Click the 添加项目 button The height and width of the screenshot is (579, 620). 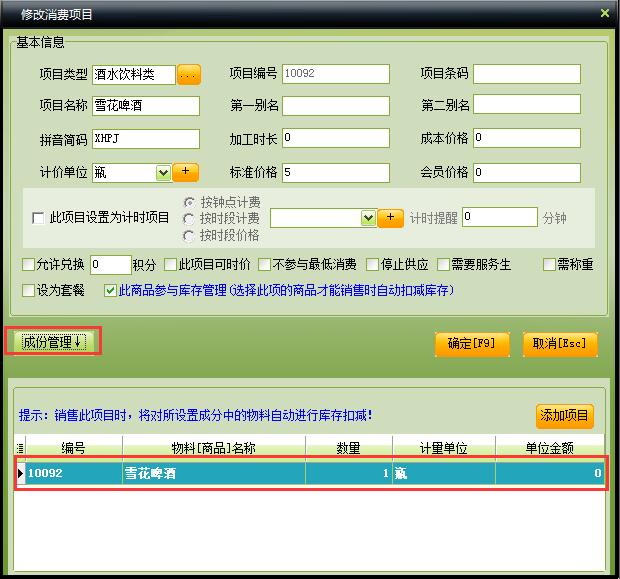click(x=565, y=416)
